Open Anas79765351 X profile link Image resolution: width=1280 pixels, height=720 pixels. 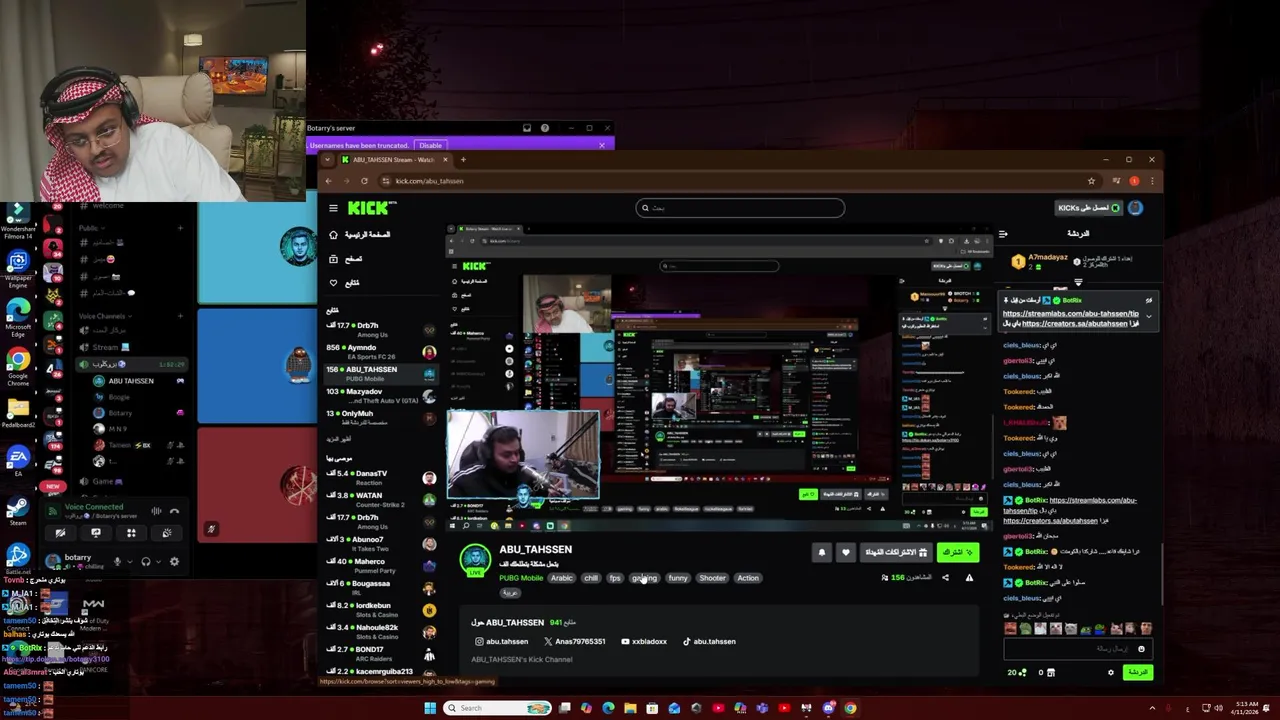575,642
